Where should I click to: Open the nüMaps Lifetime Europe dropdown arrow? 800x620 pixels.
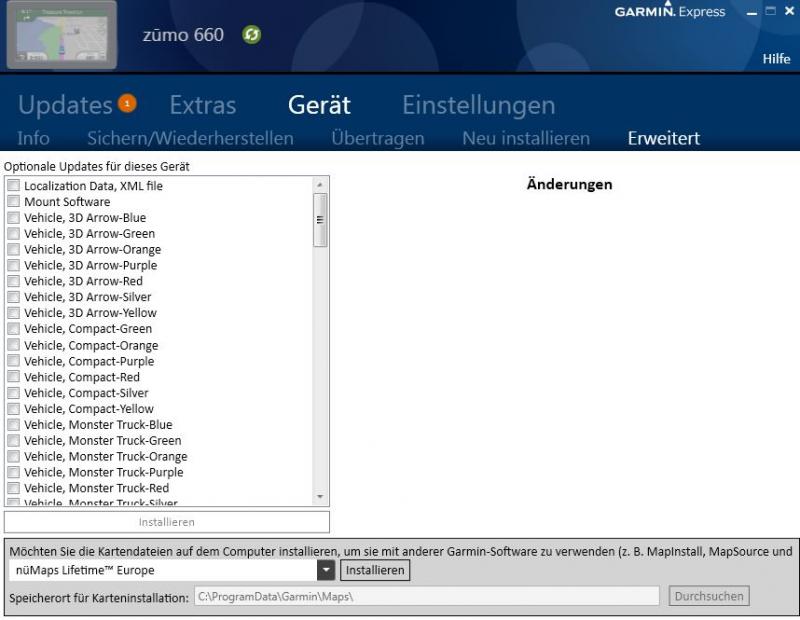[326, 570]
